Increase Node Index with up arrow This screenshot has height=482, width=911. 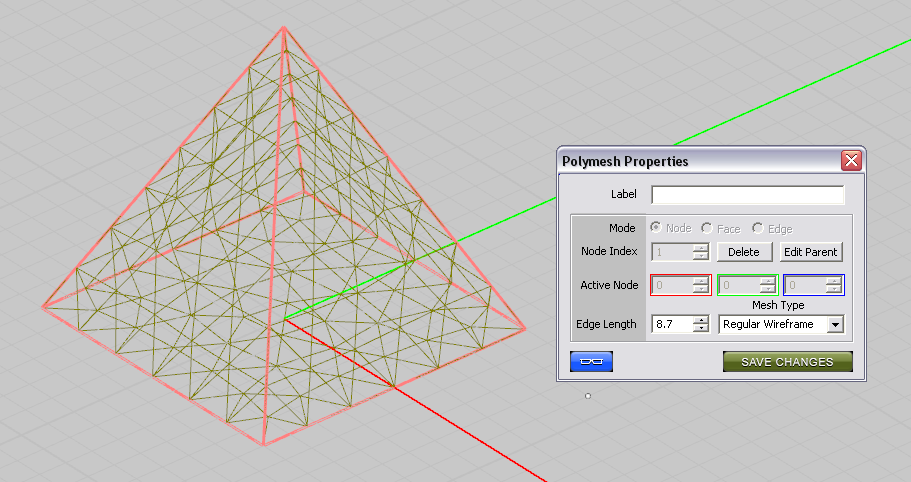[701, 248]
